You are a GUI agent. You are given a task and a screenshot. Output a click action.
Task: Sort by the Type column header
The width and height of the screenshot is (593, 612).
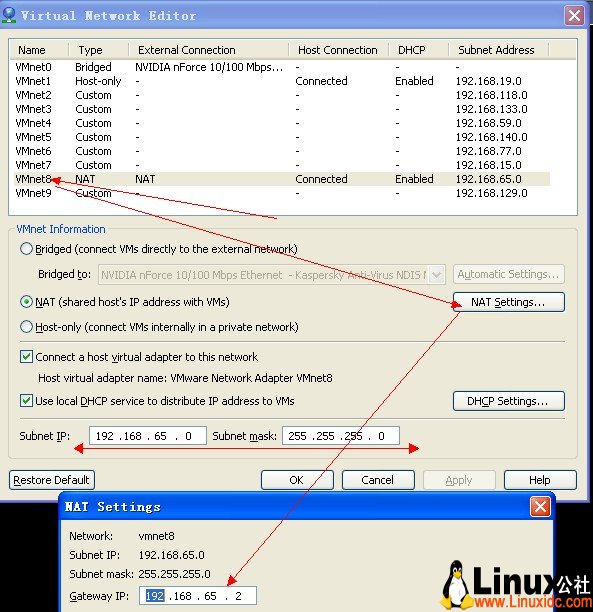tap(98, 50)
